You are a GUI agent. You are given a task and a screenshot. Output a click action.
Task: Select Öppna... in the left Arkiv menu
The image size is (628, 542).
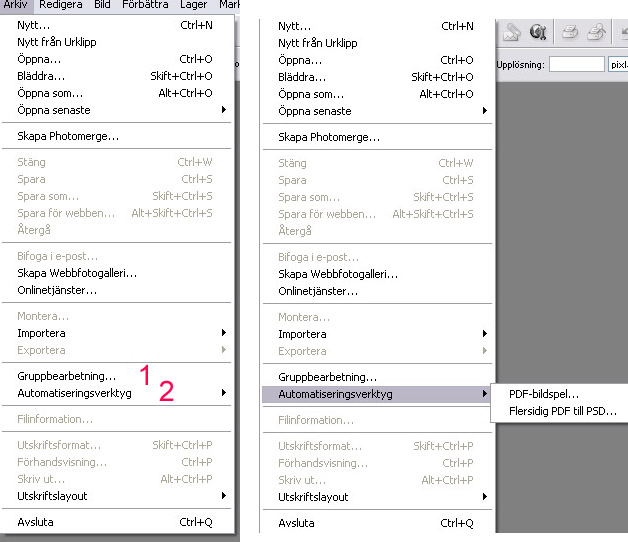click(x=117, y=59)
